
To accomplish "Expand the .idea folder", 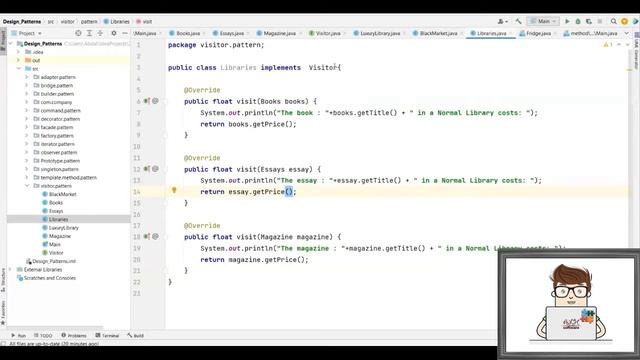I will coord(18,52).
